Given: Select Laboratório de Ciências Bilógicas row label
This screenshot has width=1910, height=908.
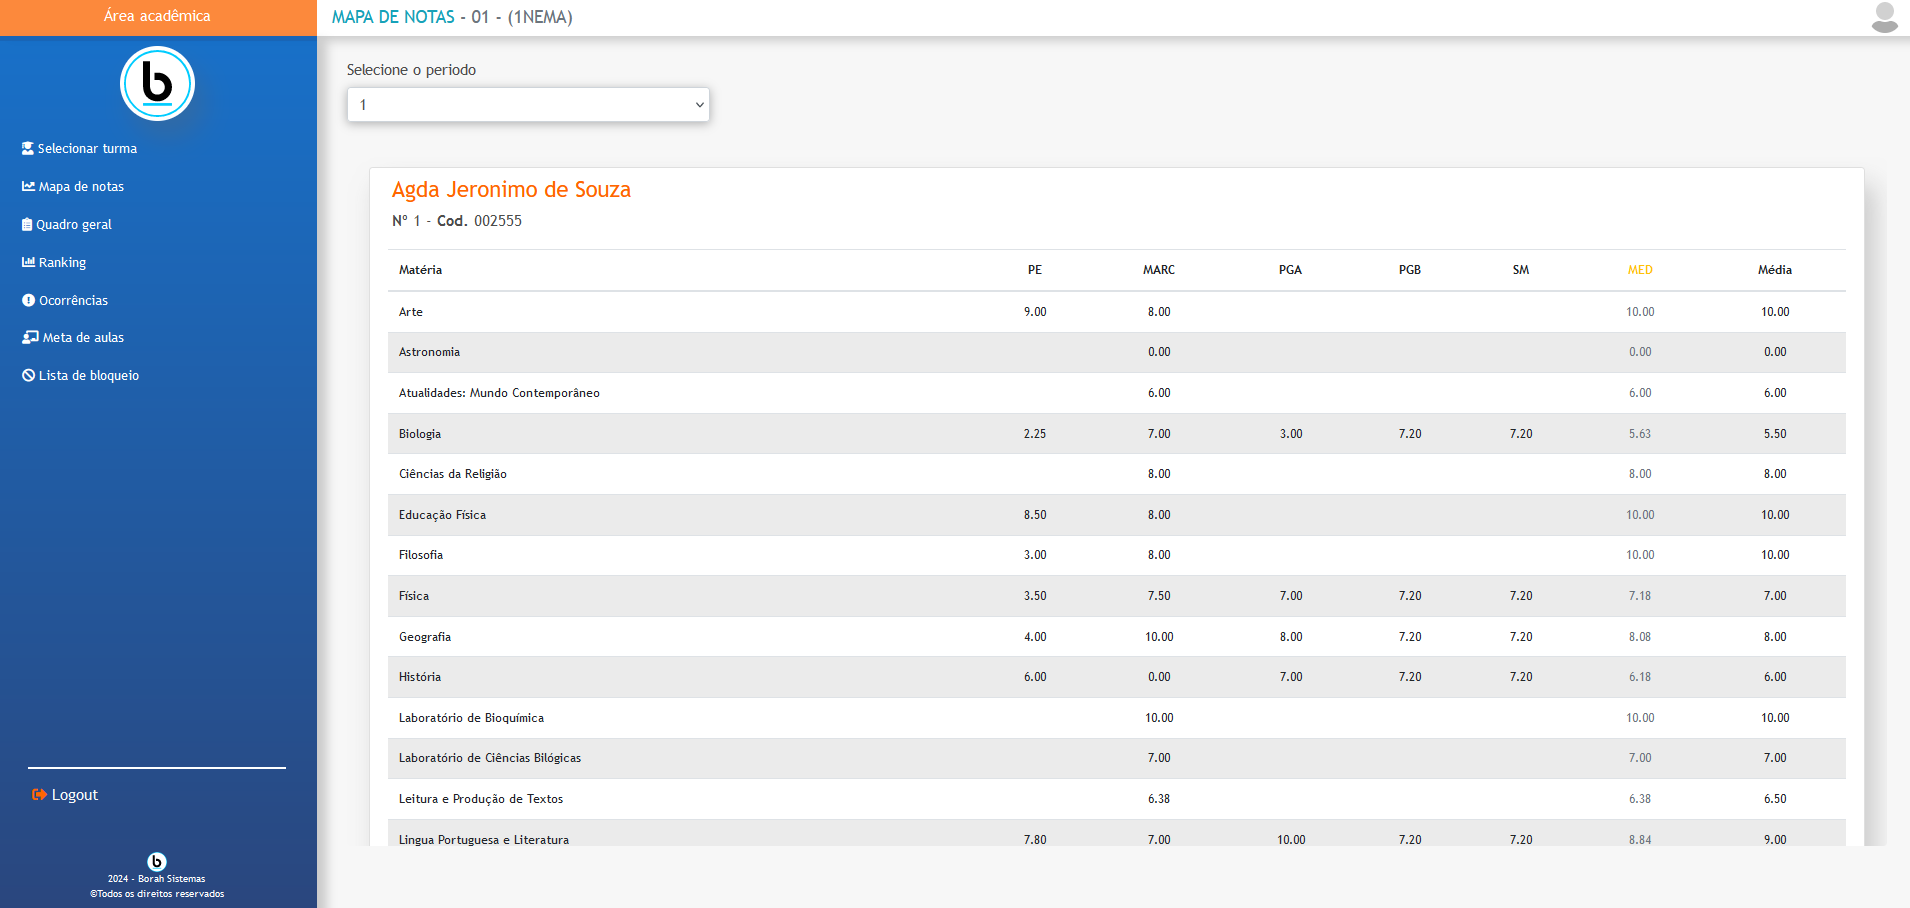Looking at the screenshot, I should point(490,758).
